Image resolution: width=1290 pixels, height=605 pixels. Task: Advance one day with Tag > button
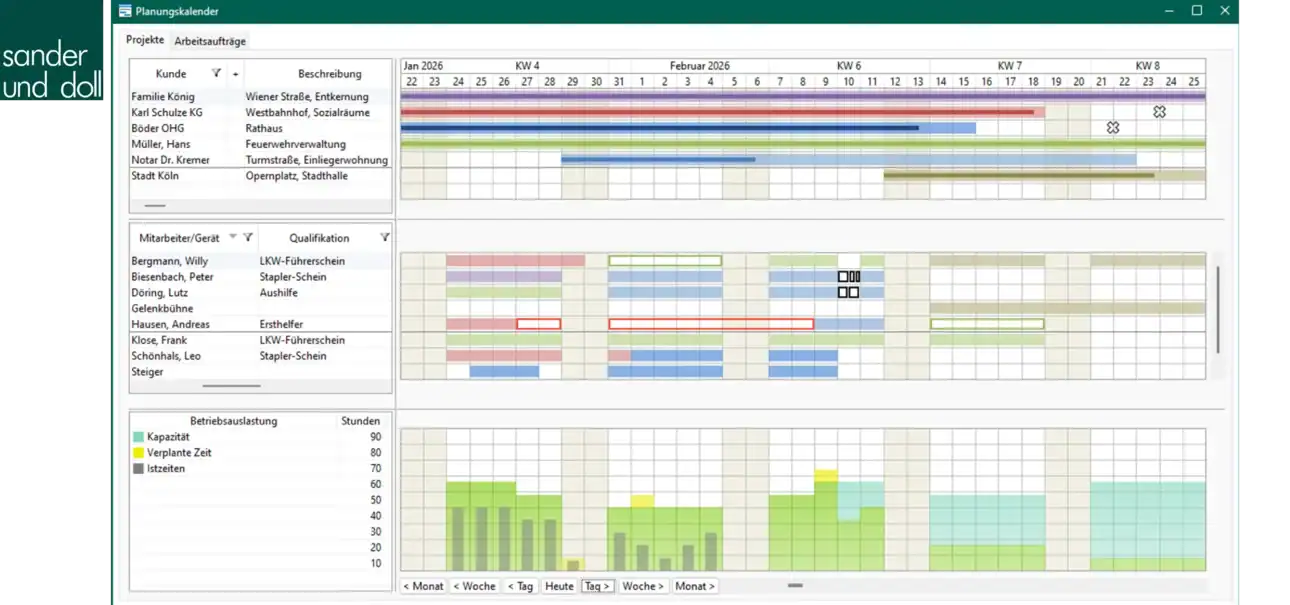(598, 586)
